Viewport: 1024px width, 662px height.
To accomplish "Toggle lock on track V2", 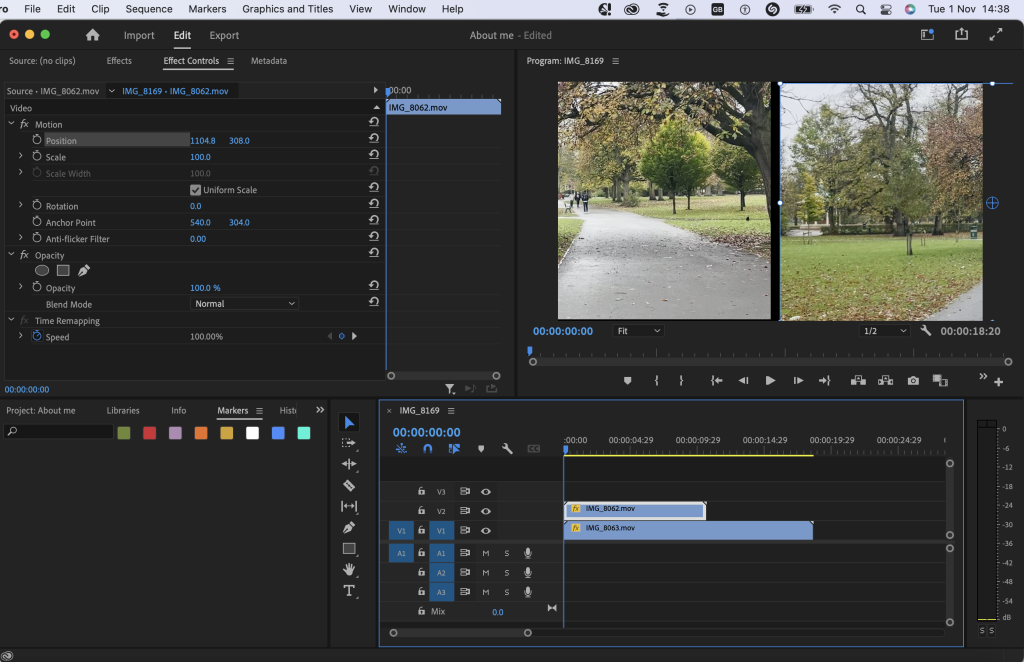I will 421,511.
